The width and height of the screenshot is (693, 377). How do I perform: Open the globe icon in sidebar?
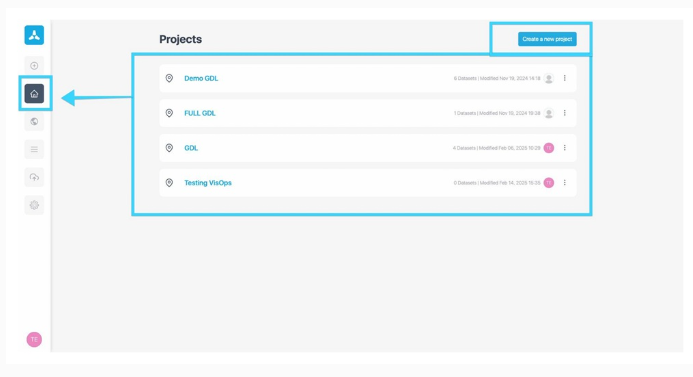pyautogui.click(x=34, y=122)
